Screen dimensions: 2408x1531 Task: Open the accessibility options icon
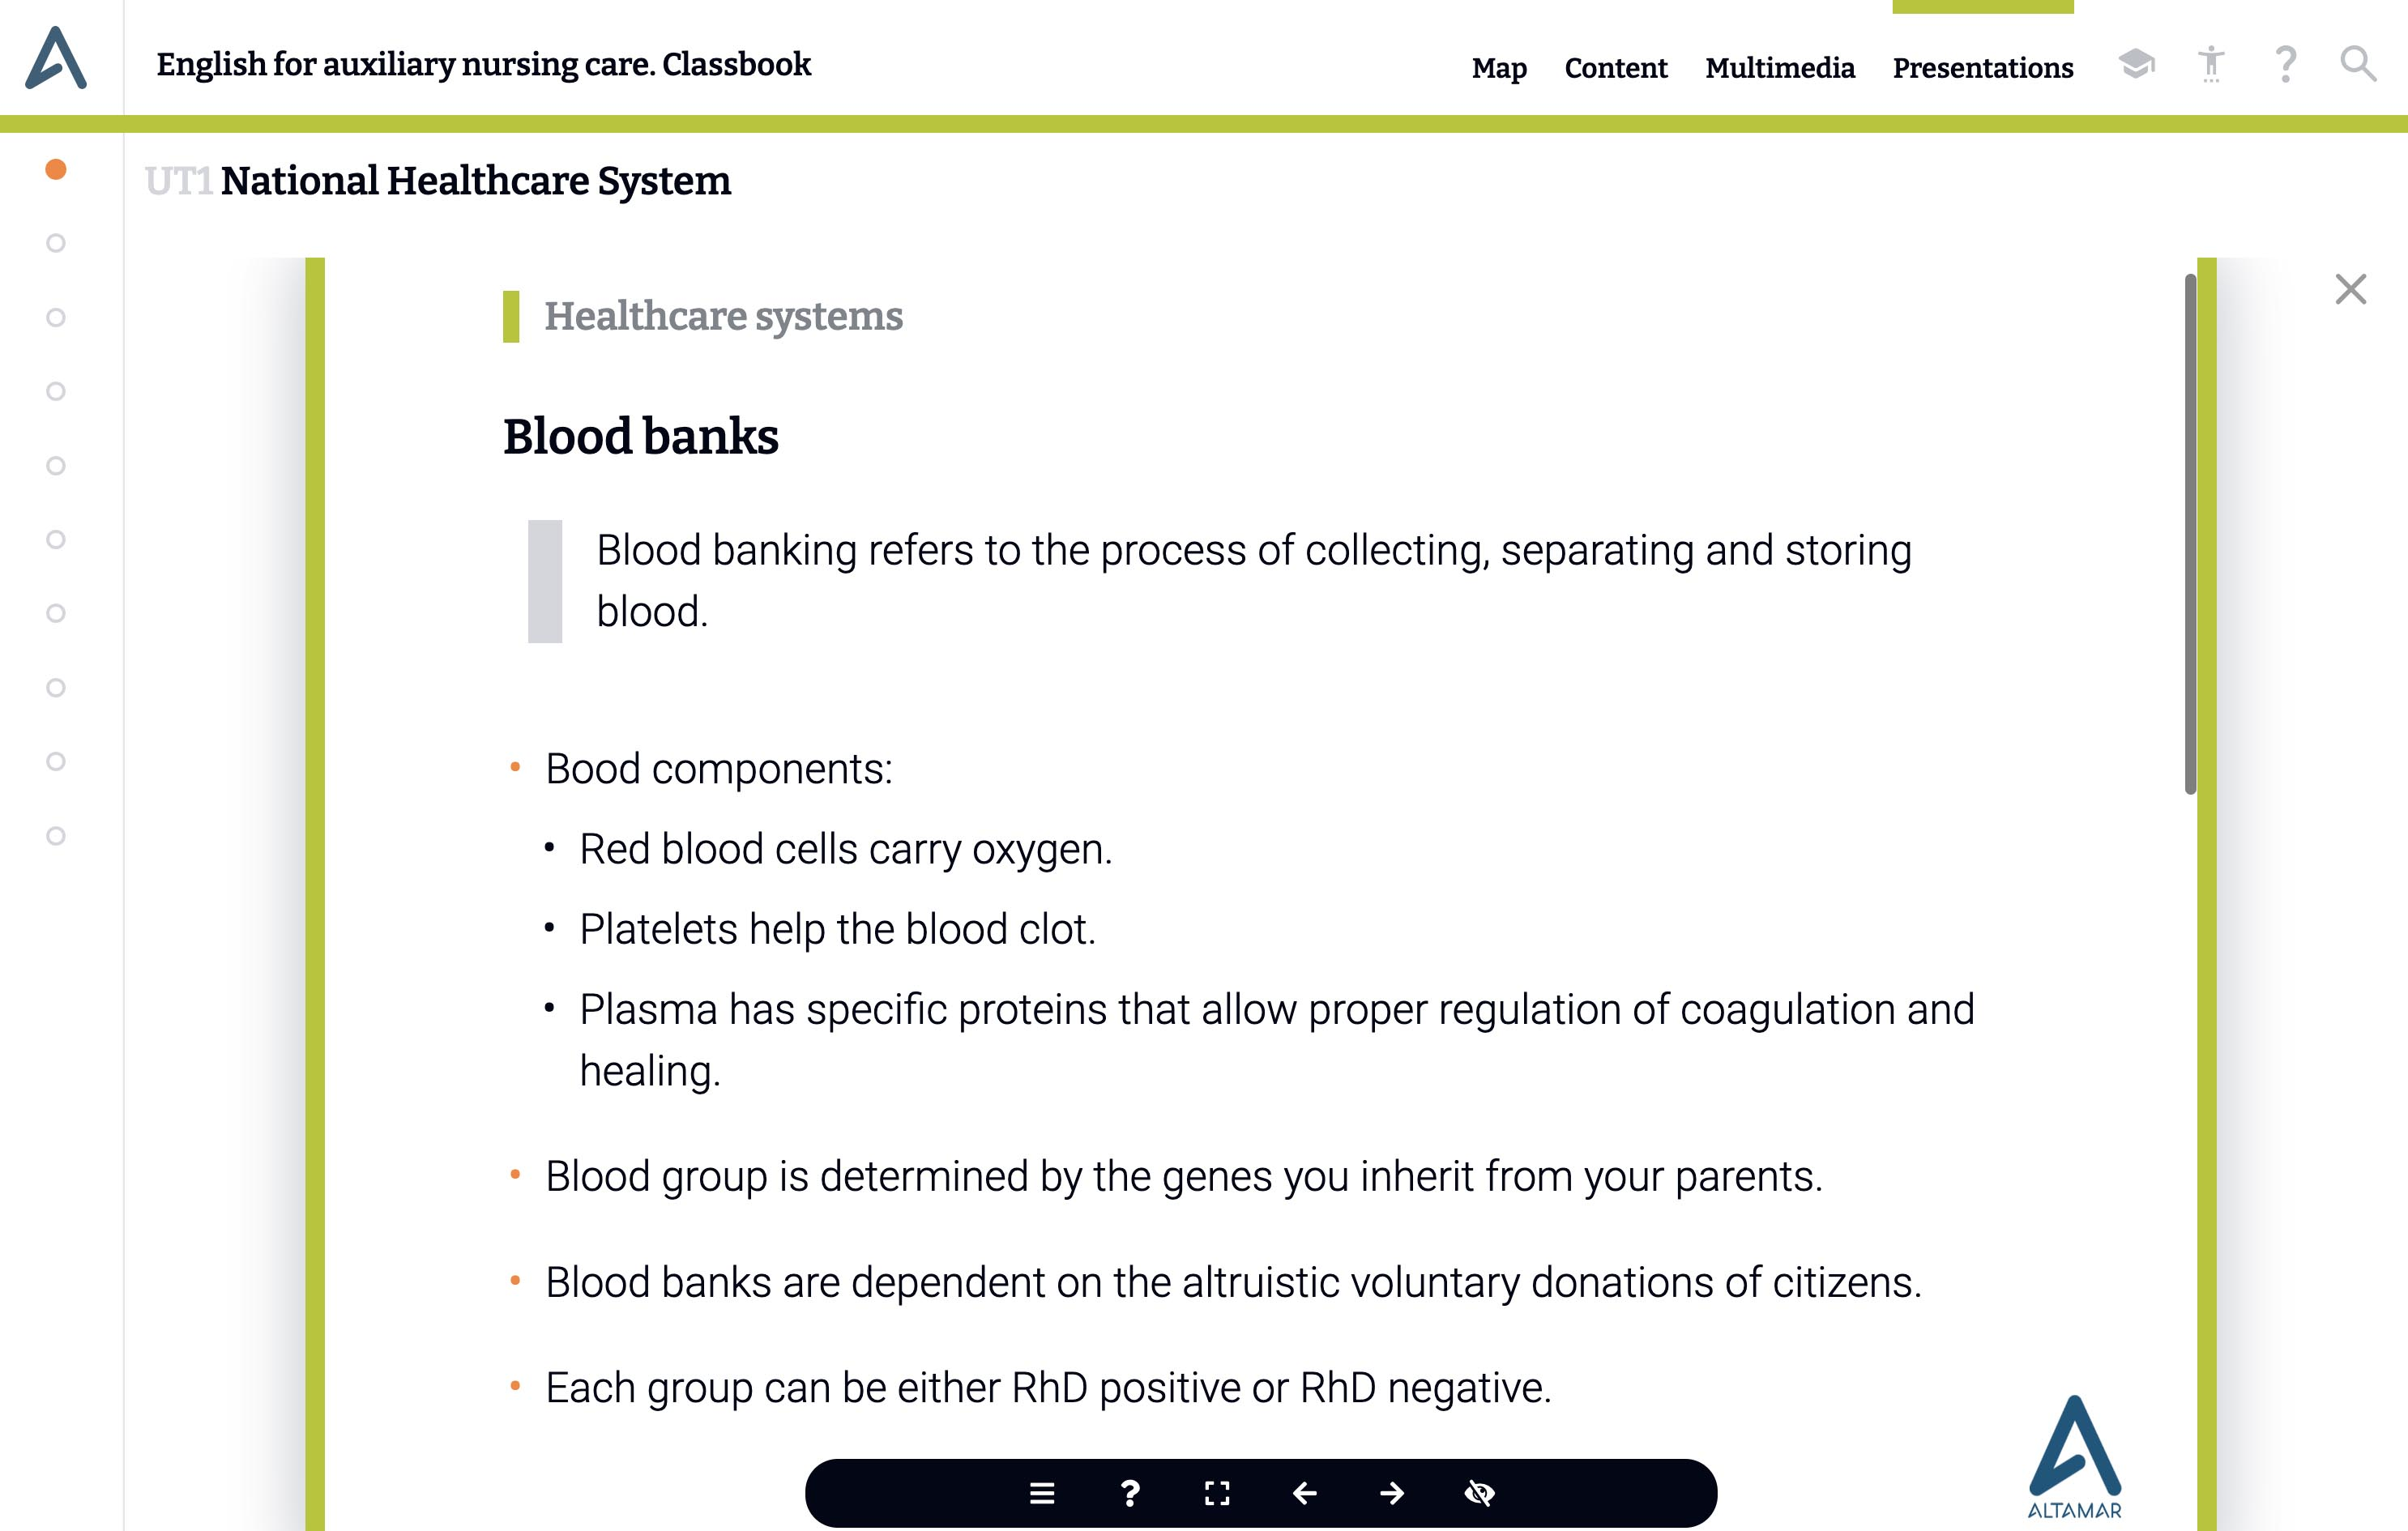[x=2211, y=64]
